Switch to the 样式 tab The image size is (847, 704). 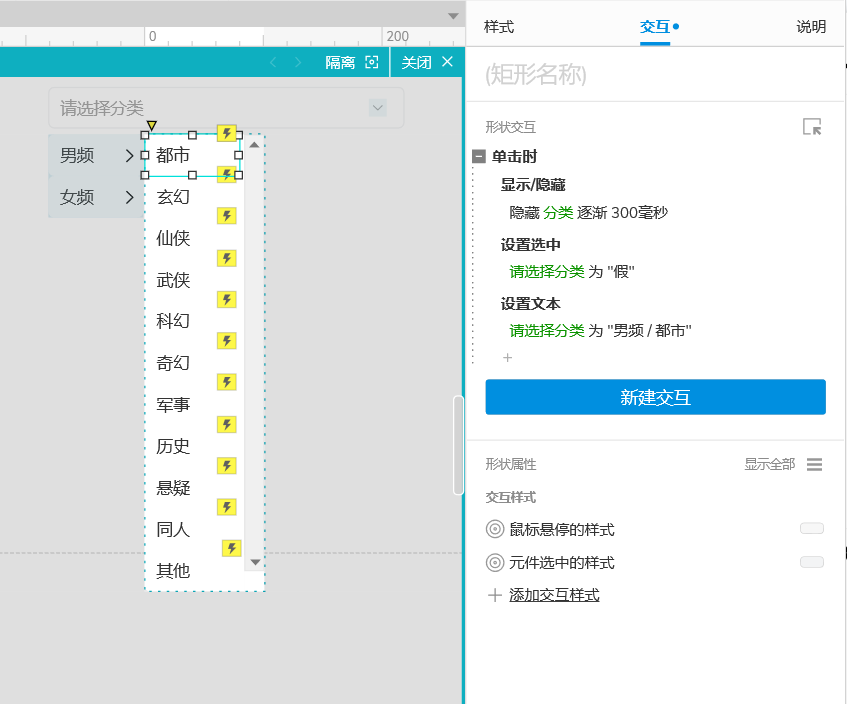point(499,26)
